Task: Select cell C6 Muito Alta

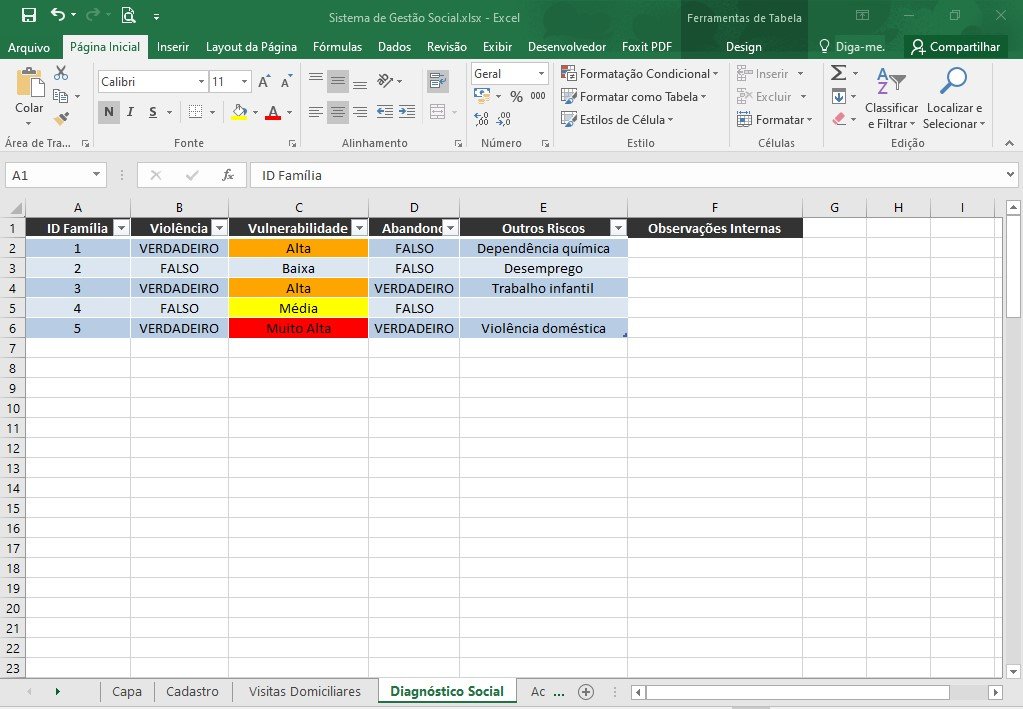Action: point(298,328)
